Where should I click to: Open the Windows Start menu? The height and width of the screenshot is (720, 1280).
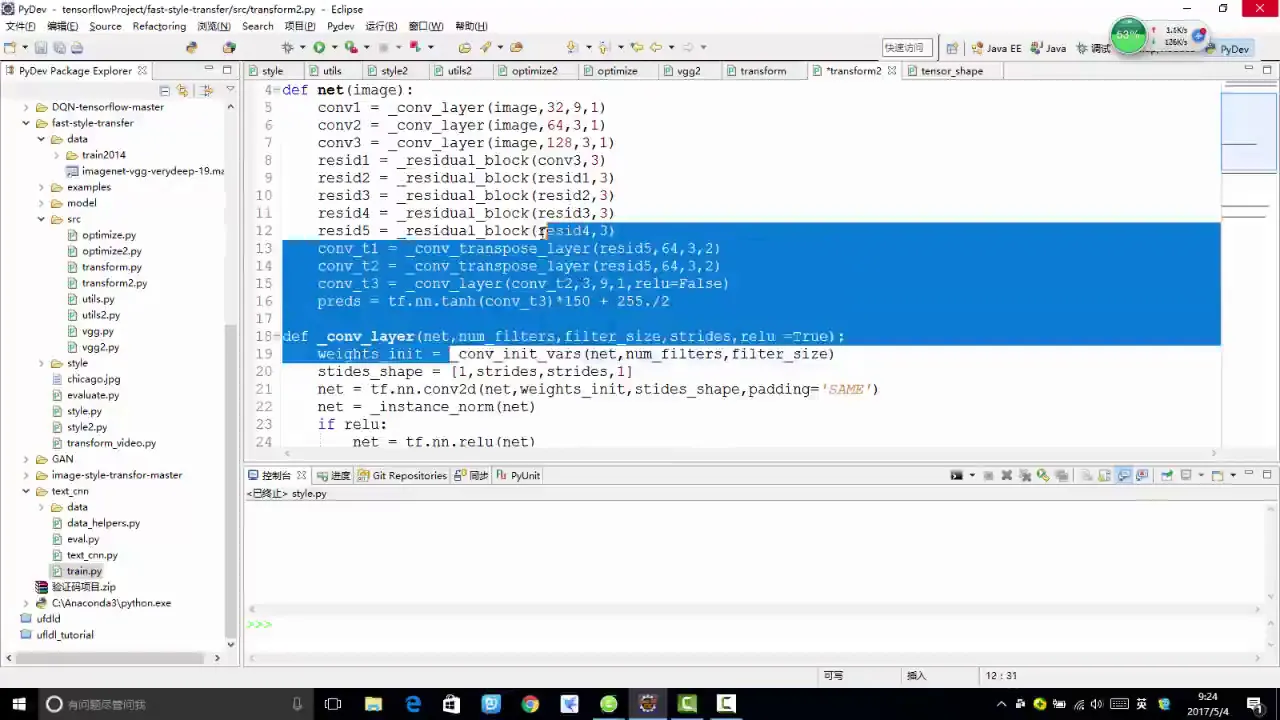pos(18,704)
